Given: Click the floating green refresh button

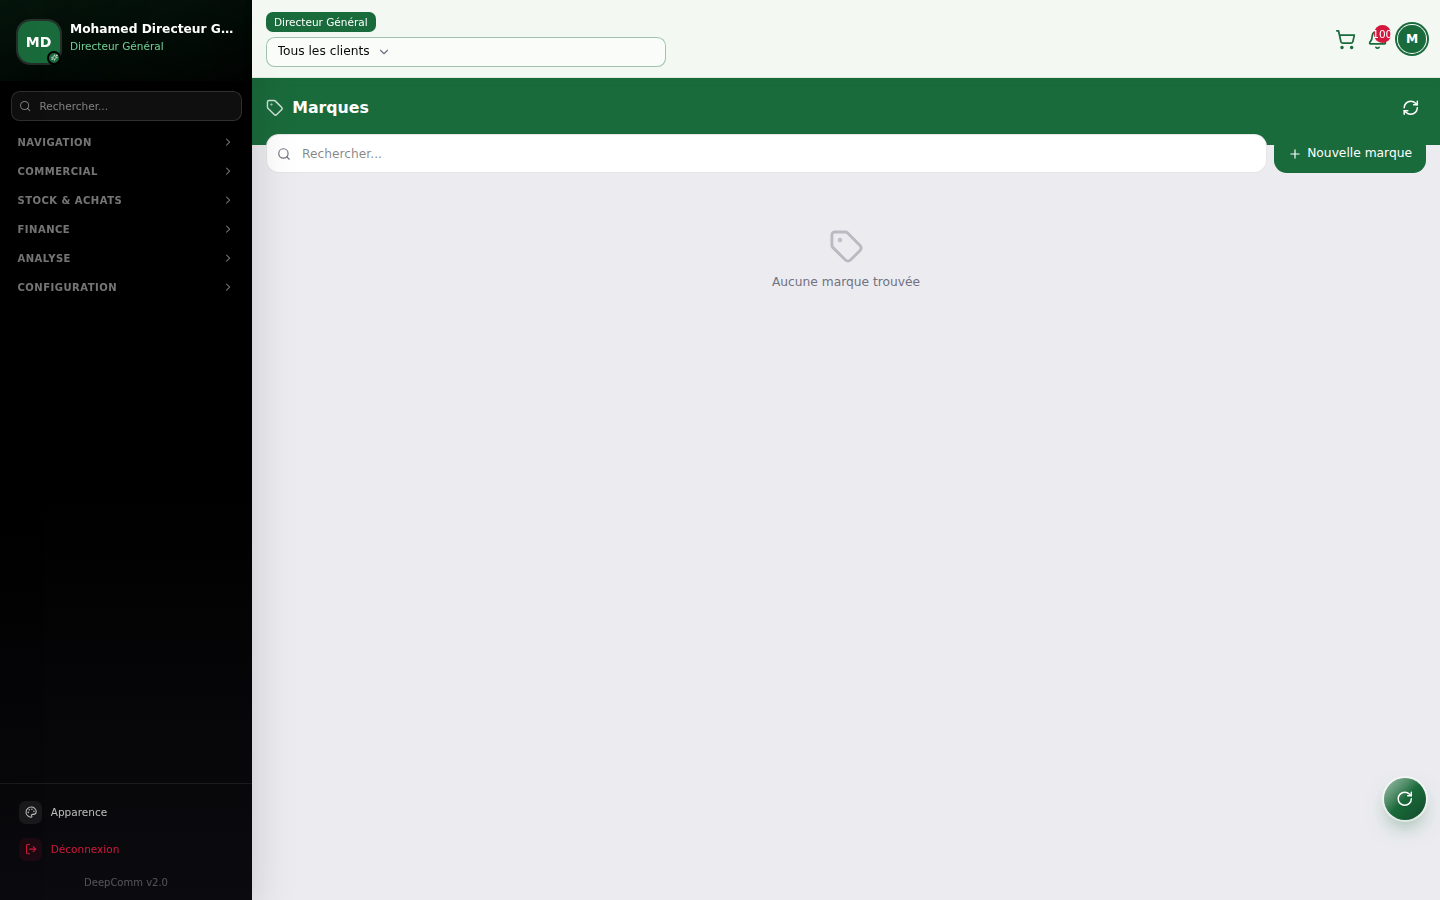Looking at the screenshot, I should tap(1405, 799).
